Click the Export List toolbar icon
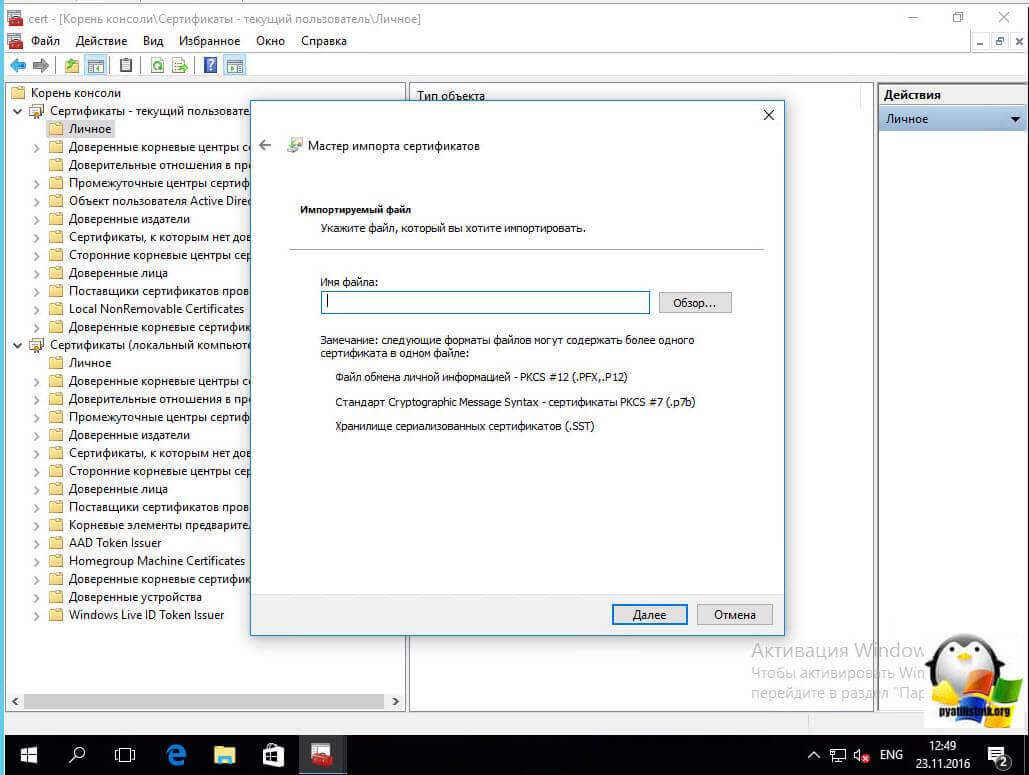1029x775 pixels. click(180, 66)
